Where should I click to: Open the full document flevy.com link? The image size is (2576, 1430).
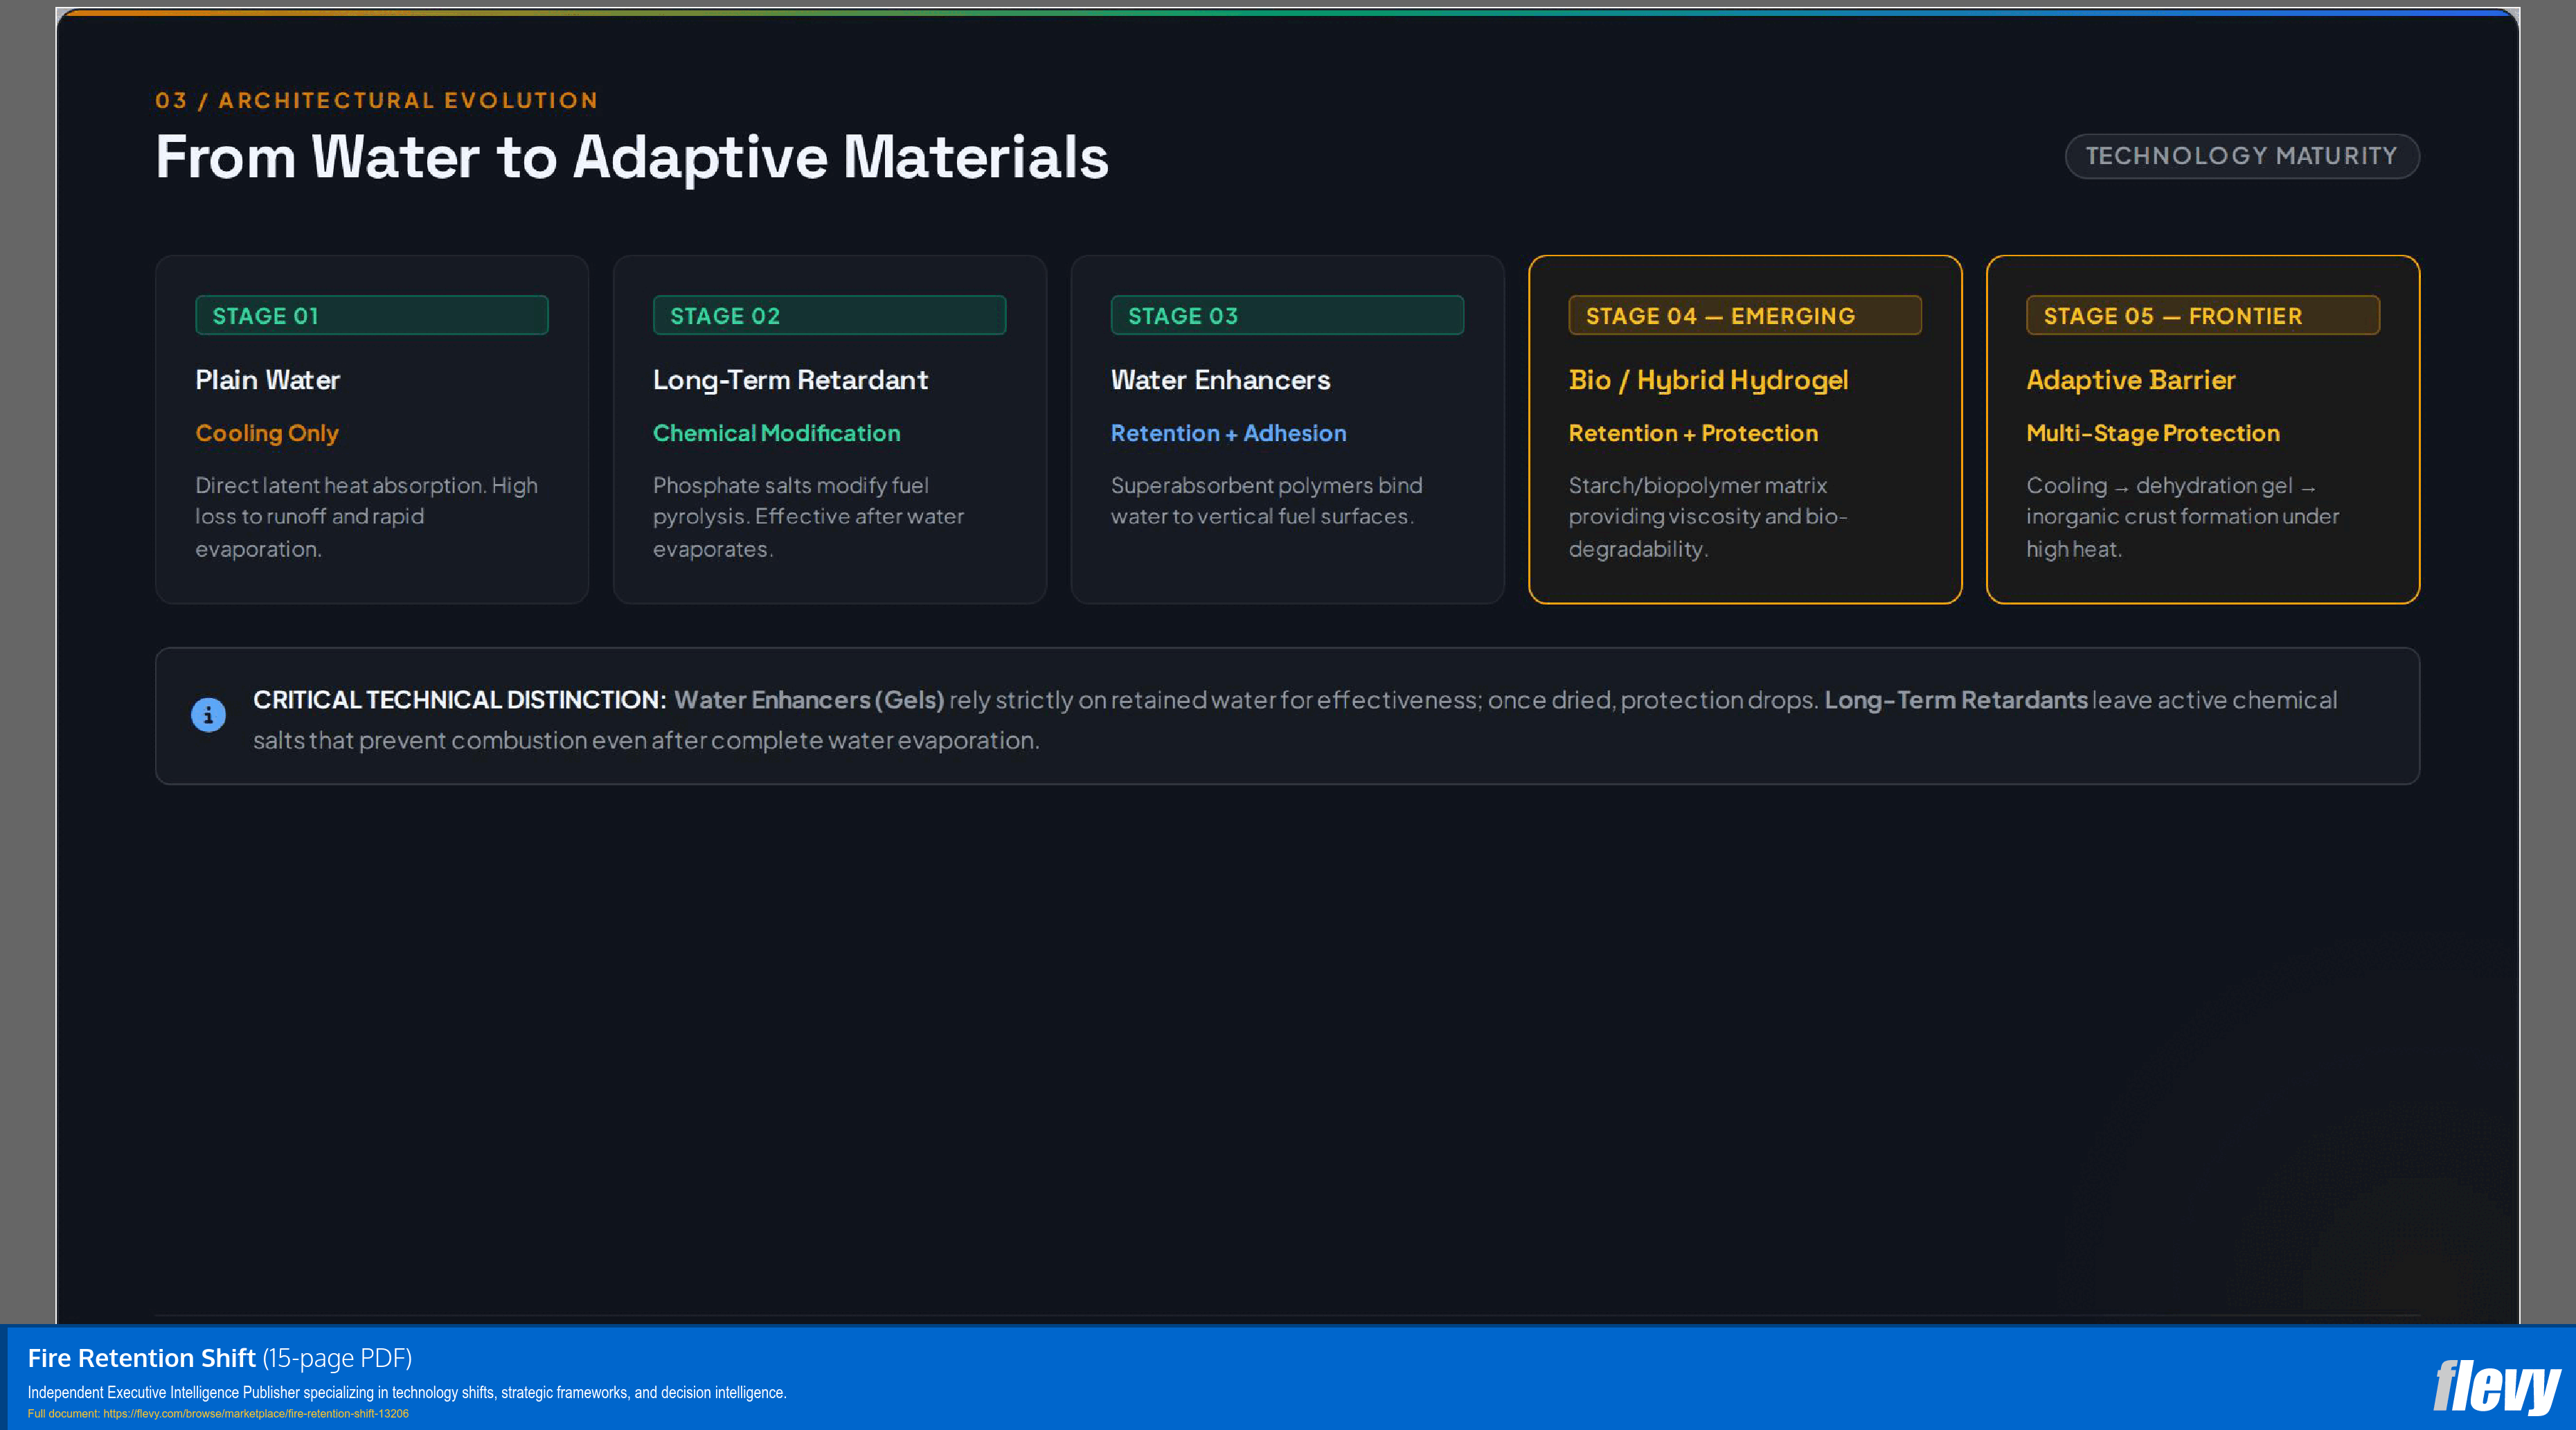pyautogui.click(x=256, y=1414)
